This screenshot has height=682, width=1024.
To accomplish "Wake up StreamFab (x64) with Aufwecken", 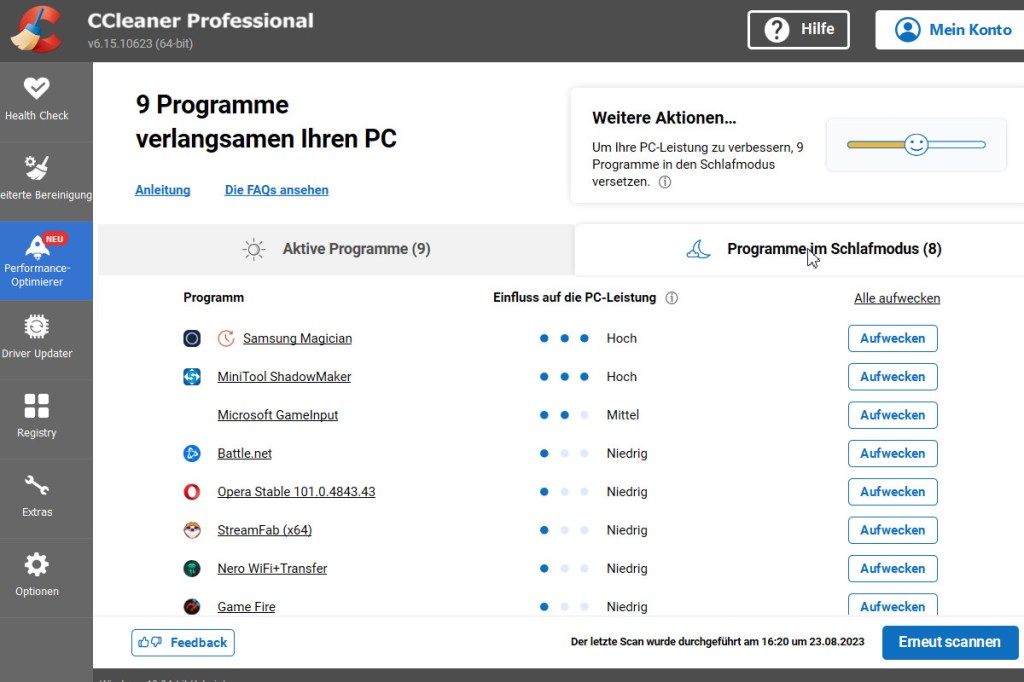I will (893, 530).
